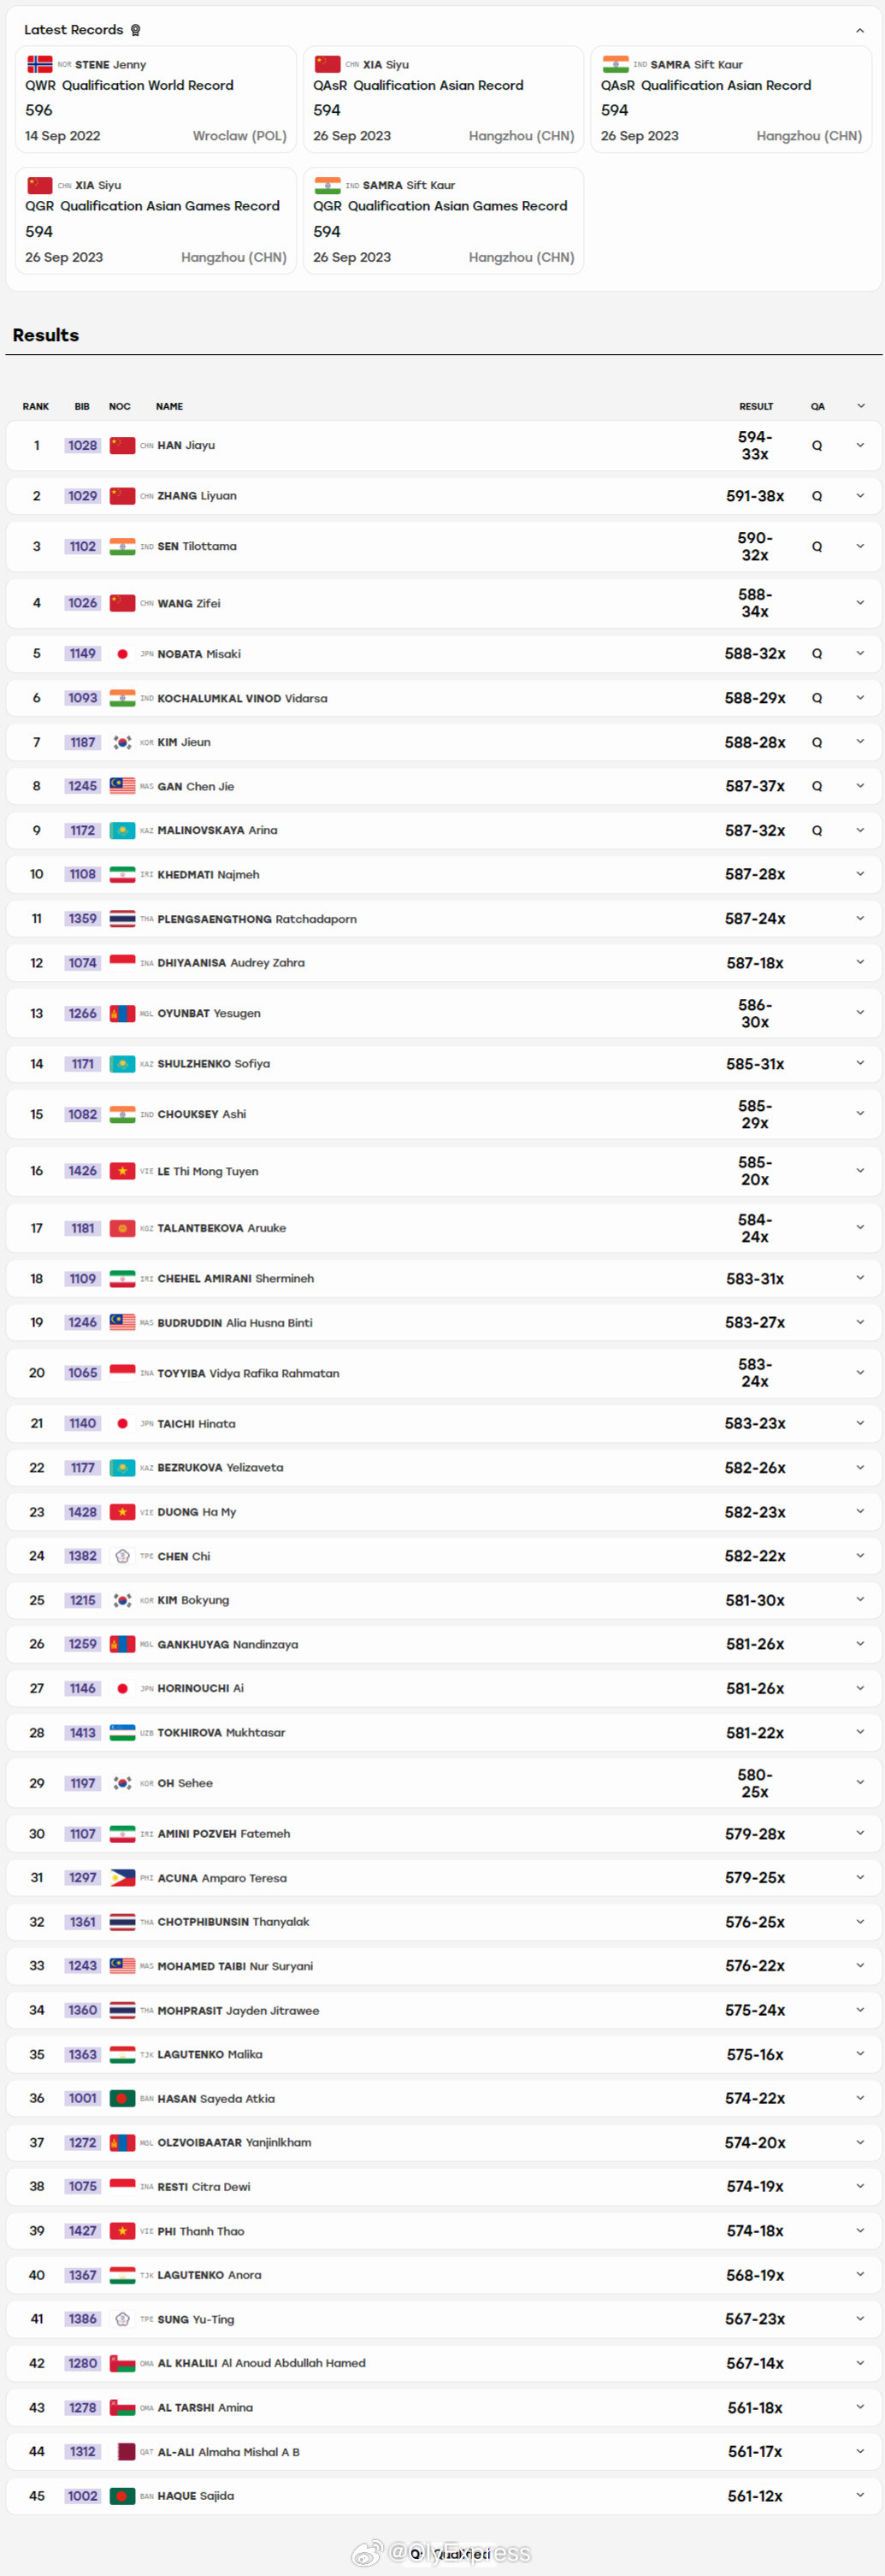885x2576 pixels.
Task: Expand SEN Tilottama row chevron
Action: [860, 547]
